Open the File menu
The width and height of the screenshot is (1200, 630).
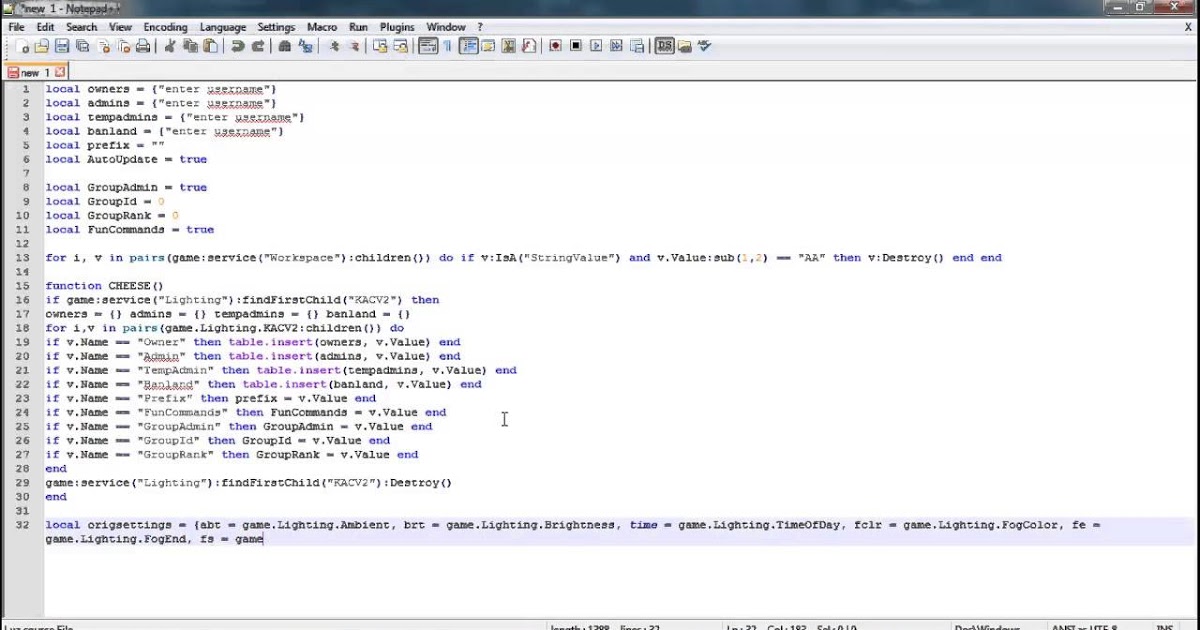tap(17, 27)
